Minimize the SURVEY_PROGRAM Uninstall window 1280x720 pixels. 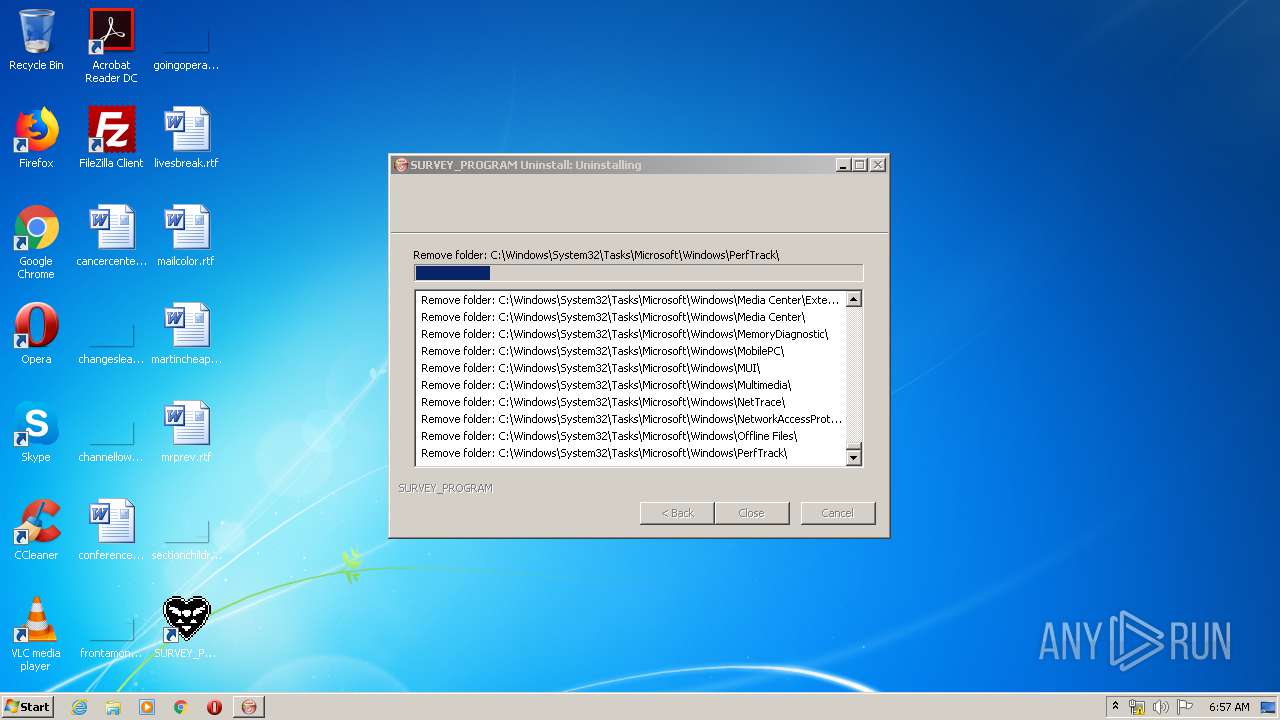coord(842,165)
